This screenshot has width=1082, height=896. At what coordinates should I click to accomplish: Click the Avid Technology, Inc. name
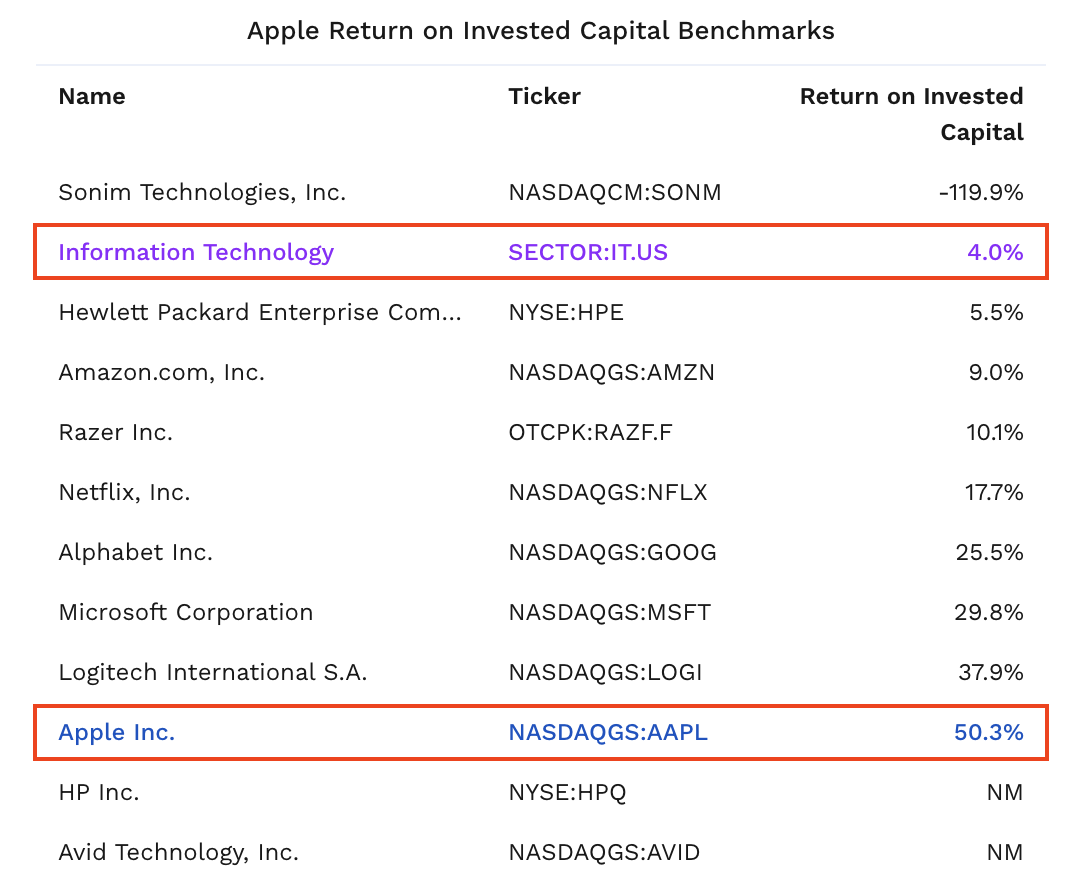pos(179,852)
